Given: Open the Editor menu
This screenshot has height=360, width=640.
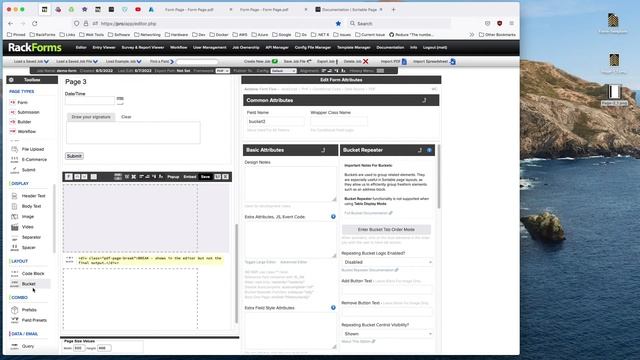Looking at the screenshot, I should coord(81,48).
